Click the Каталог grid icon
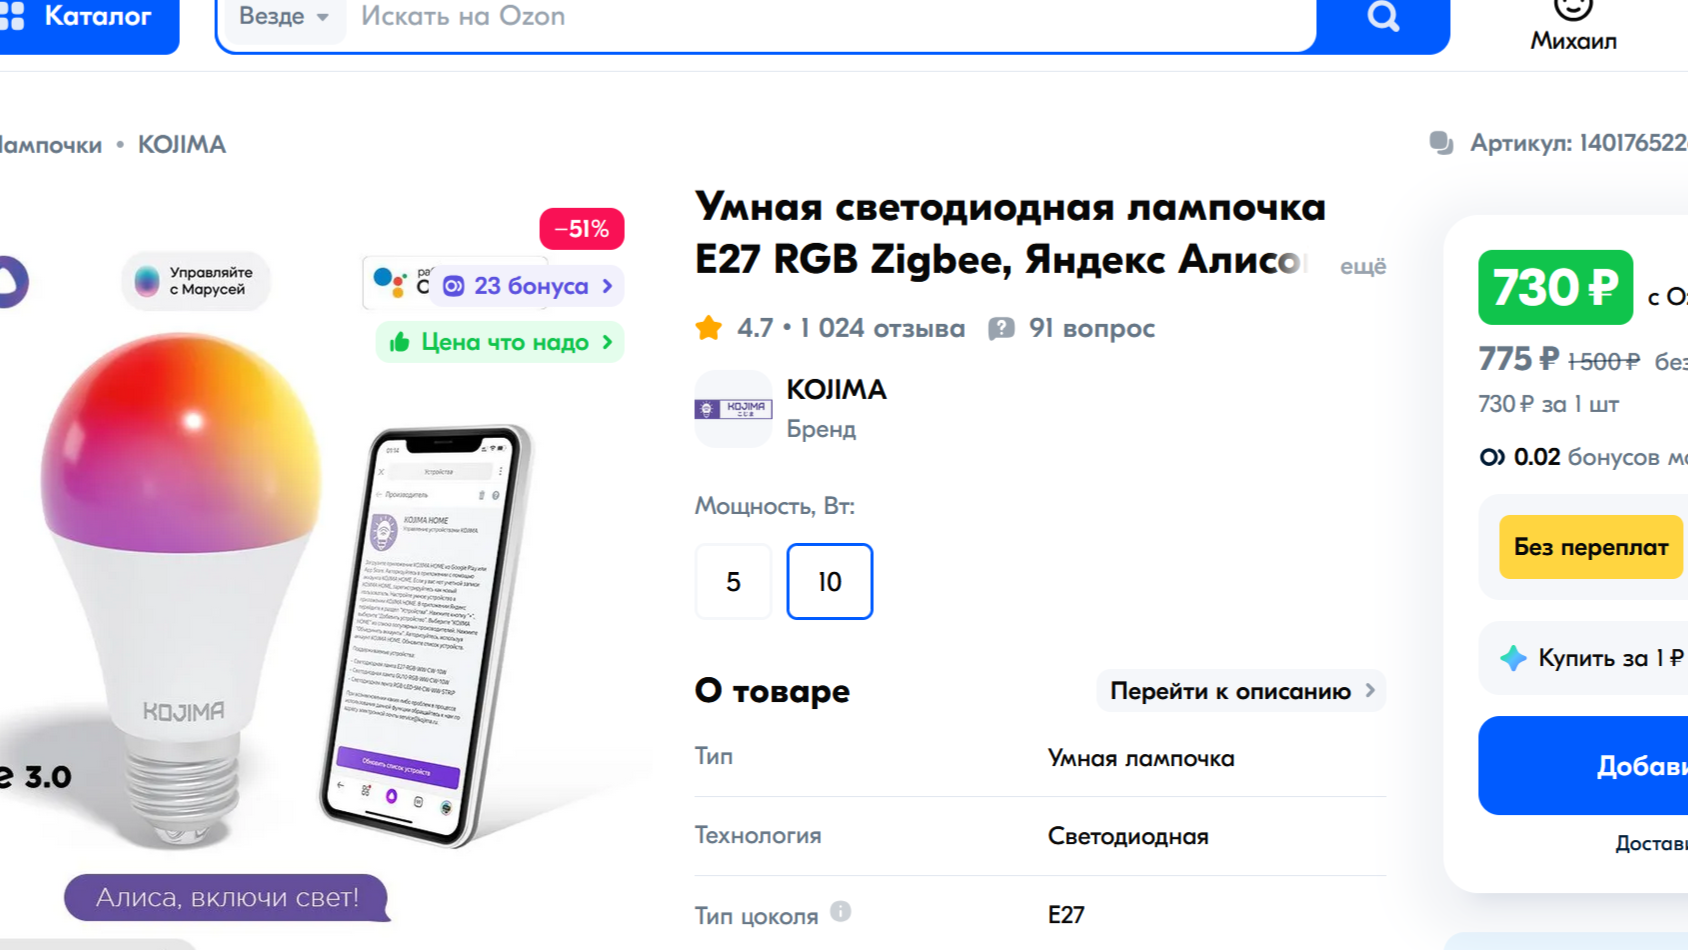This screenshot has height=950, width=1688. pyautogui.click(x=12, y=16)
